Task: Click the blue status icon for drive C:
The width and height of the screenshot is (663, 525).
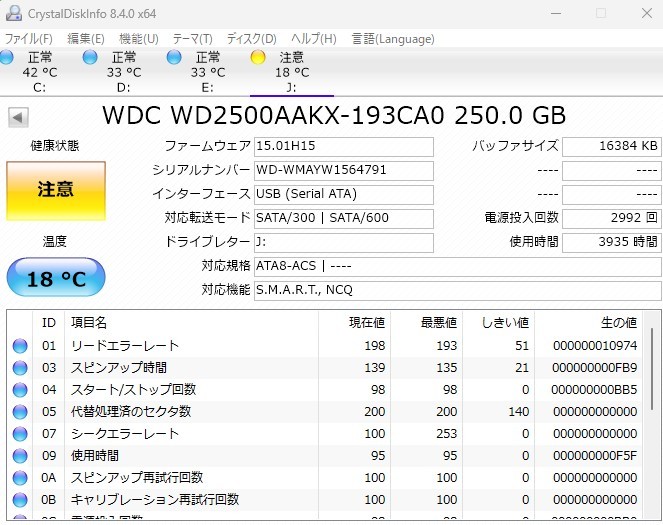Action: tap(6, 57)
